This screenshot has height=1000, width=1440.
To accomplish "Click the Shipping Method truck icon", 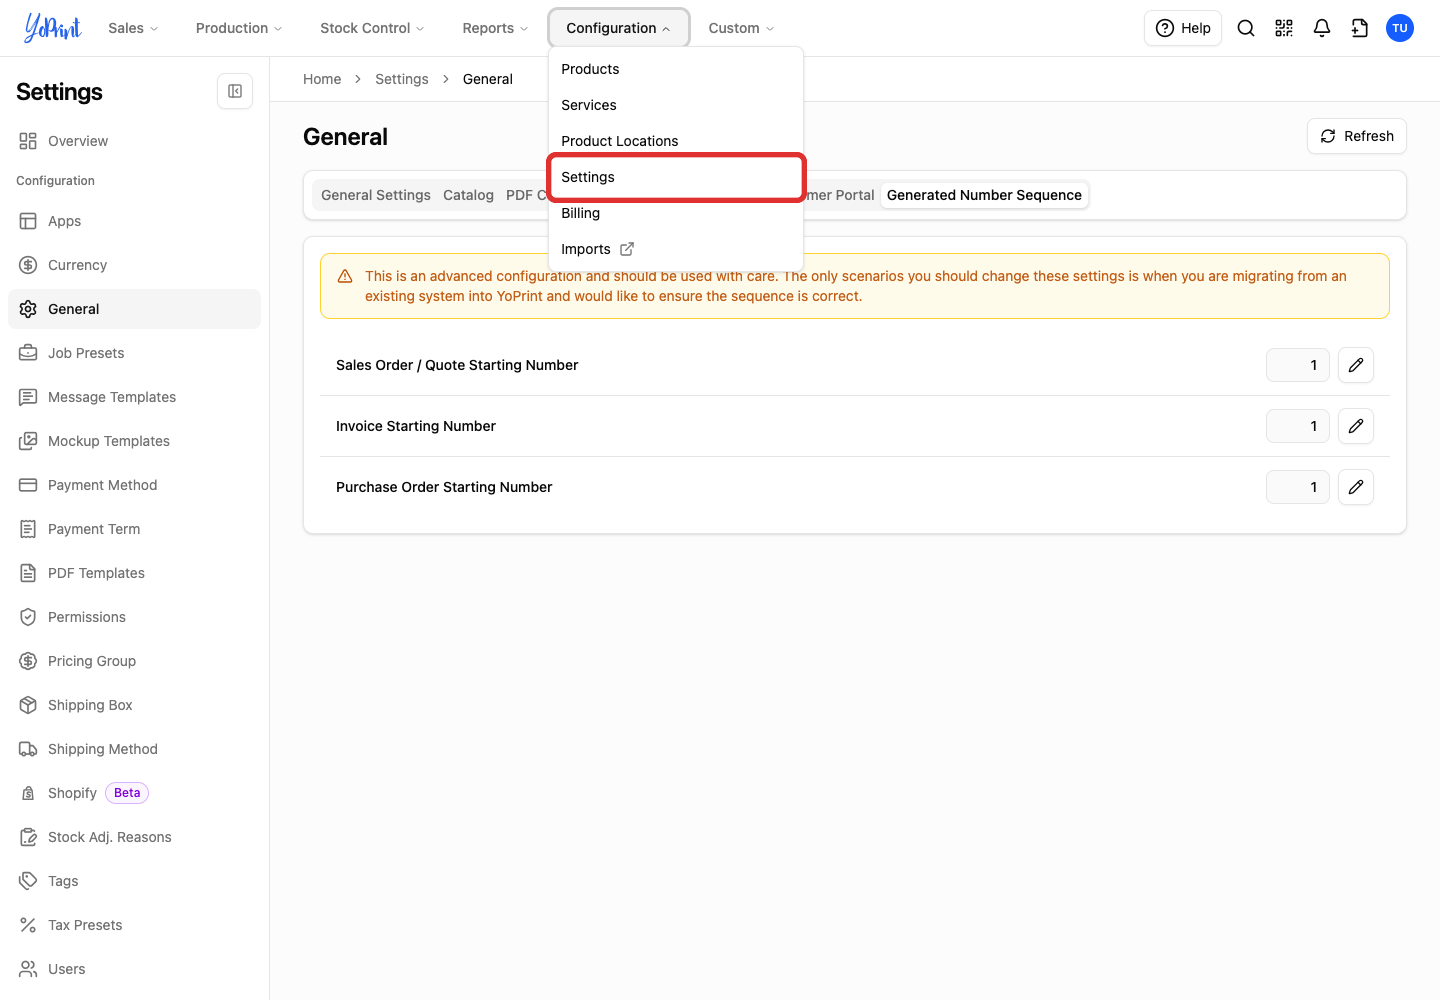I will pos(28,749).
